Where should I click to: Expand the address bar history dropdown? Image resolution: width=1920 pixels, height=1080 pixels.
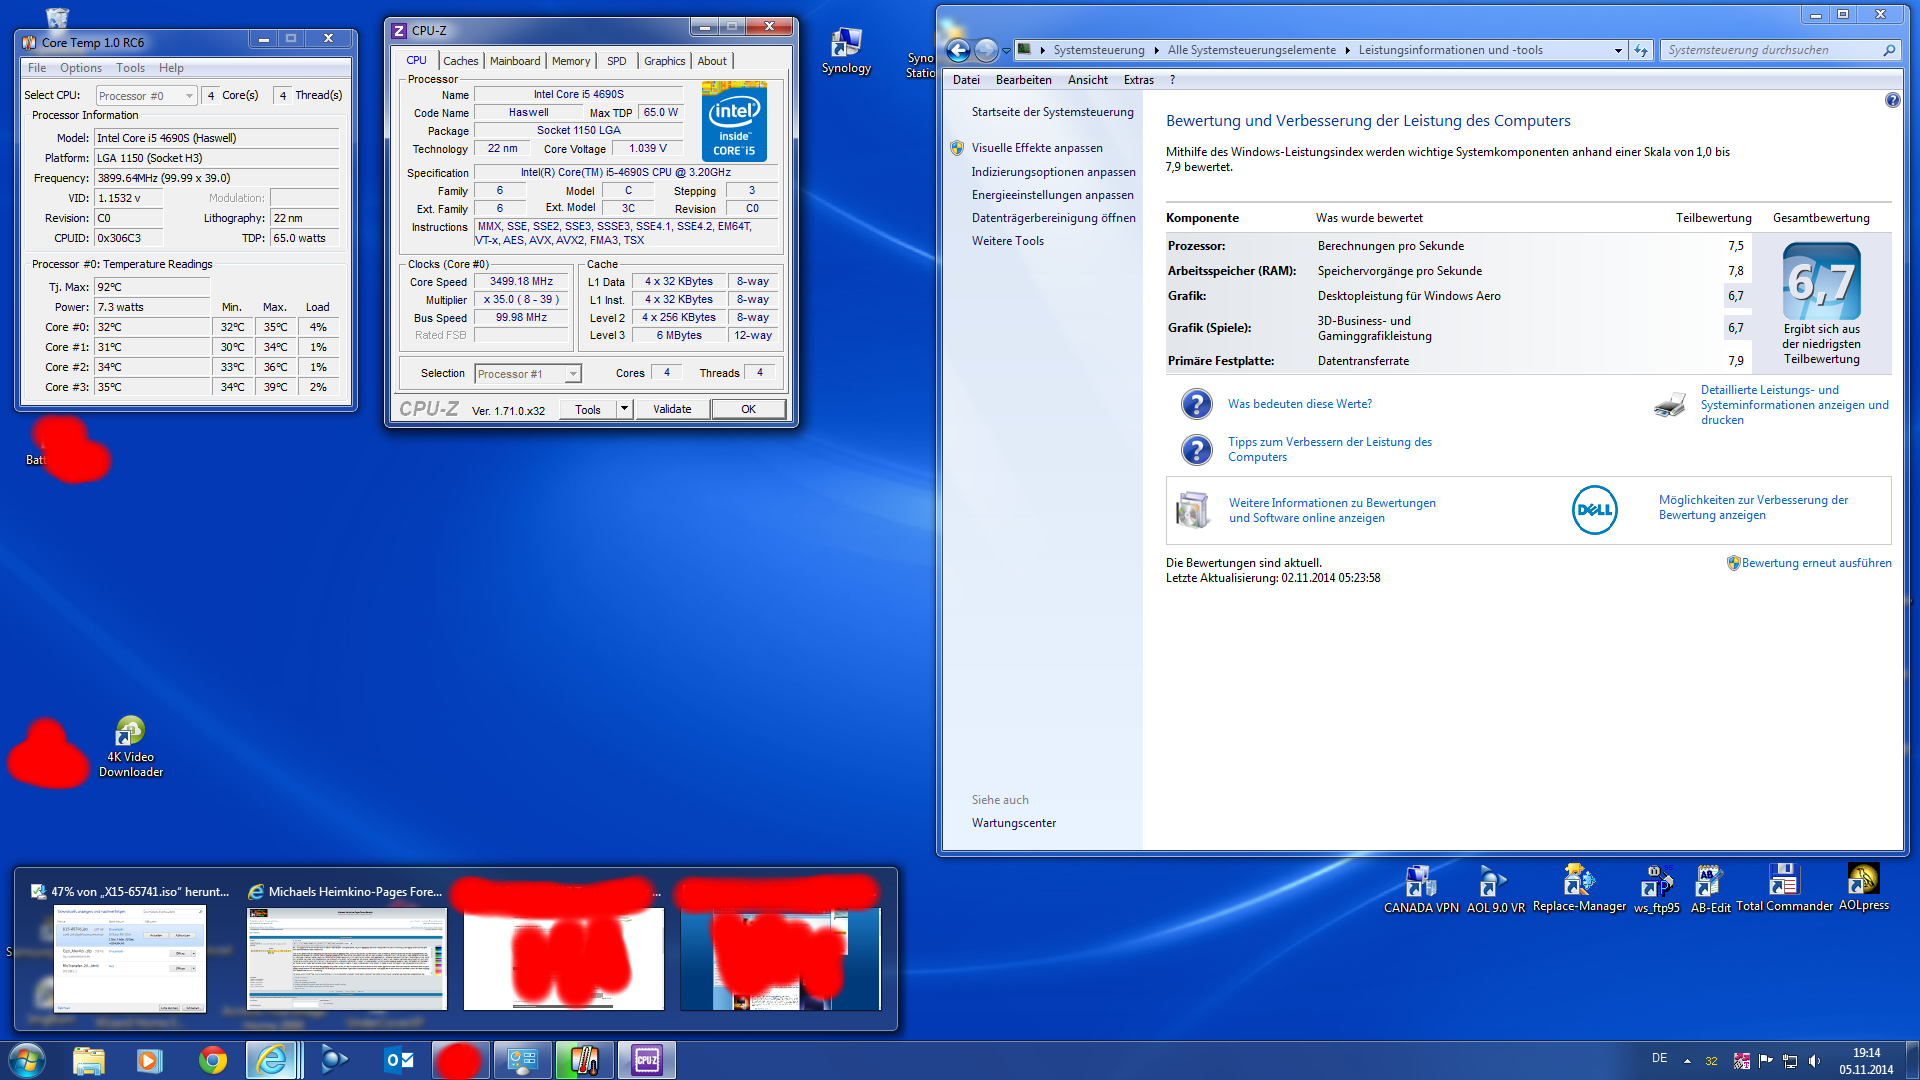point(1618,50)
